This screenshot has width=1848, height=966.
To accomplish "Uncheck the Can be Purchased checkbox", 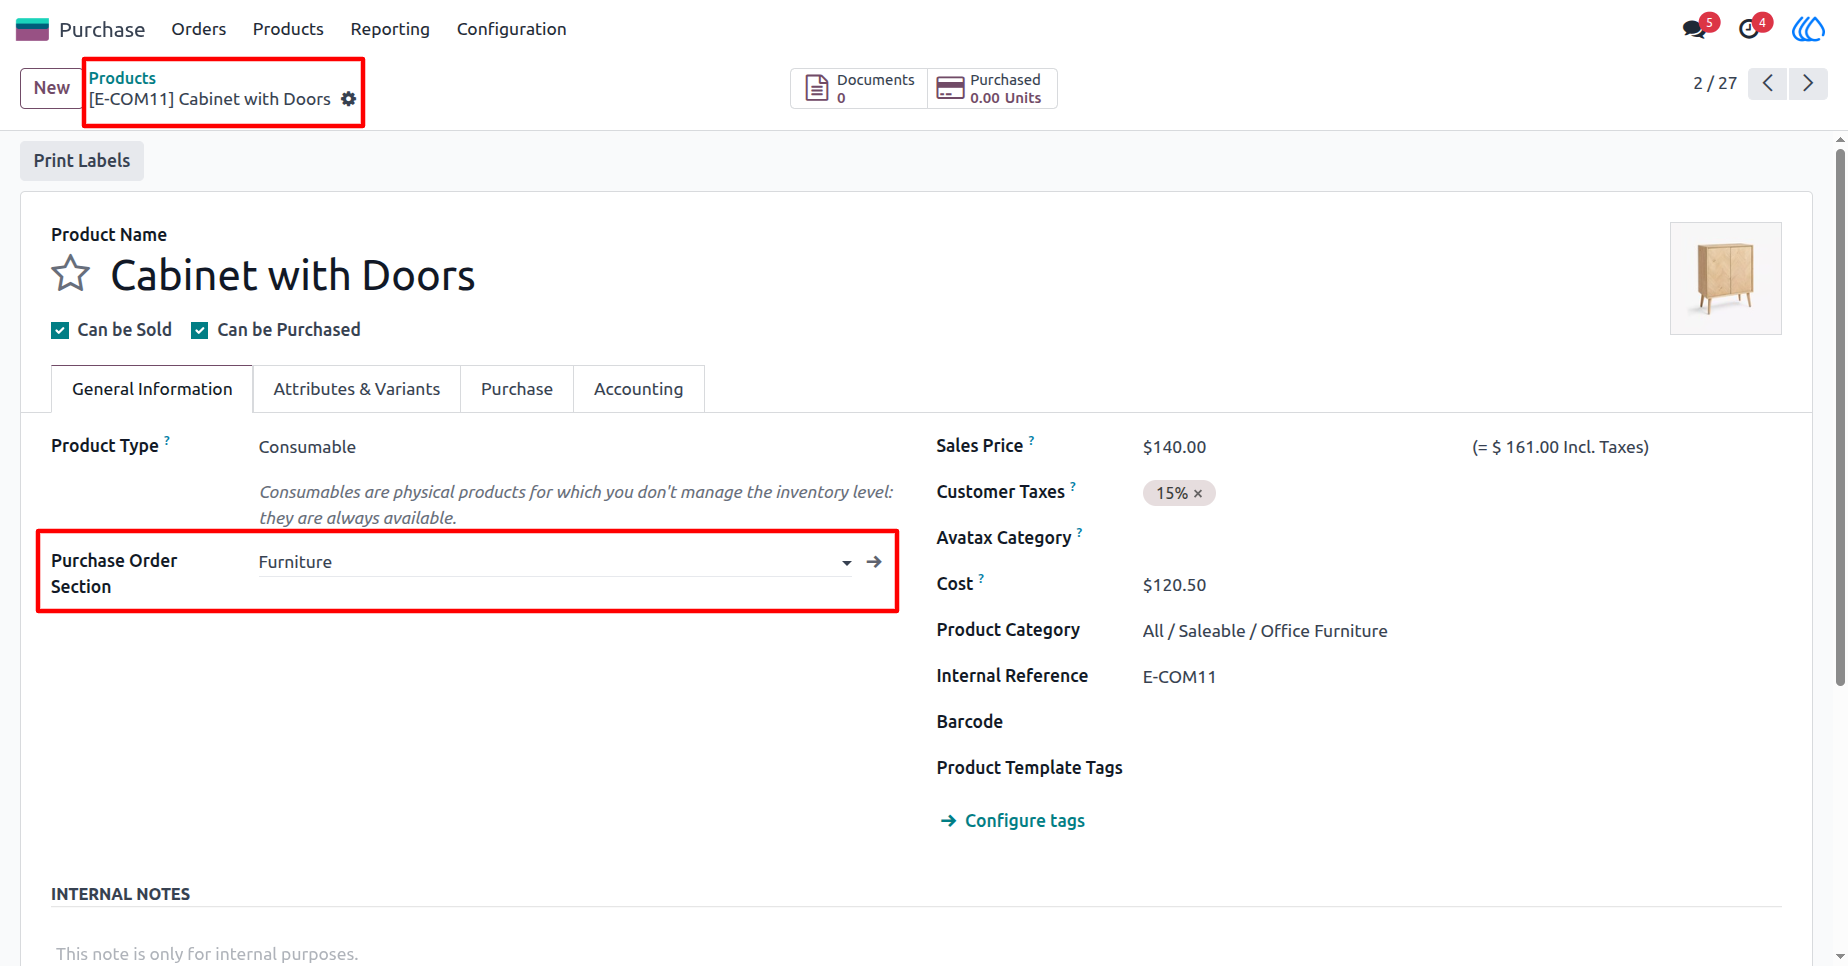I will (200, 330).
